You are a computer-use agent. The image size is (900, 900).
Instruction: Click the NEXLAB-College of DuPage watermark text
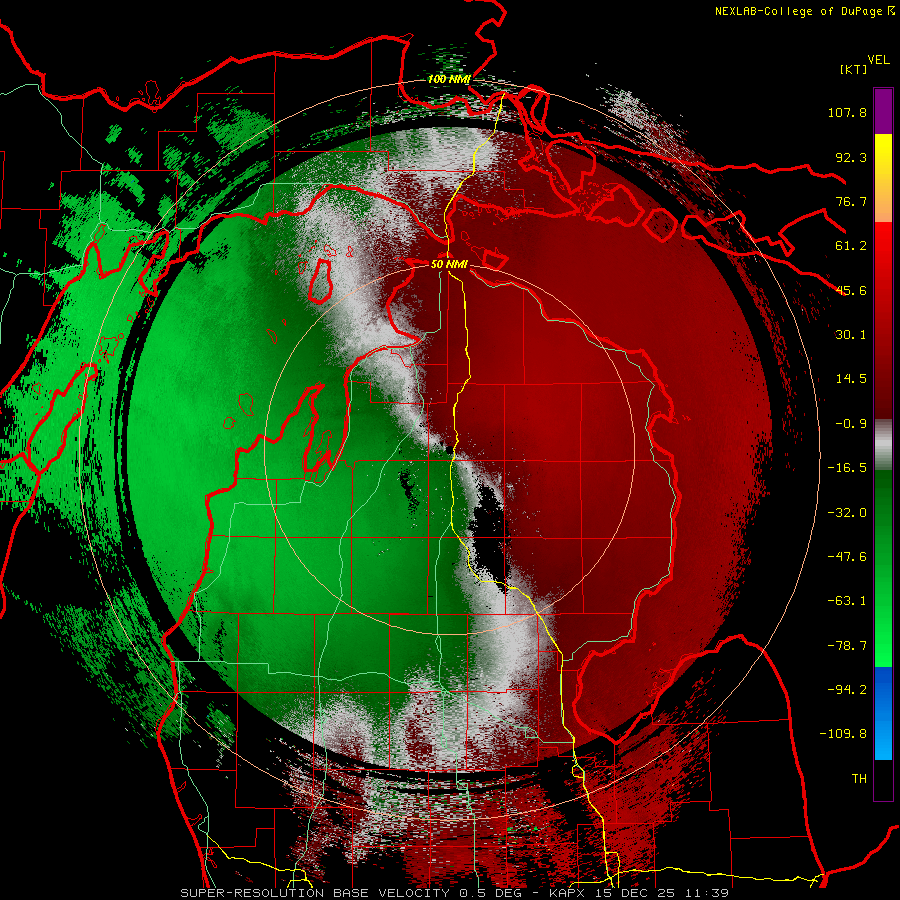pyautogui.click(x=804, y=11)
